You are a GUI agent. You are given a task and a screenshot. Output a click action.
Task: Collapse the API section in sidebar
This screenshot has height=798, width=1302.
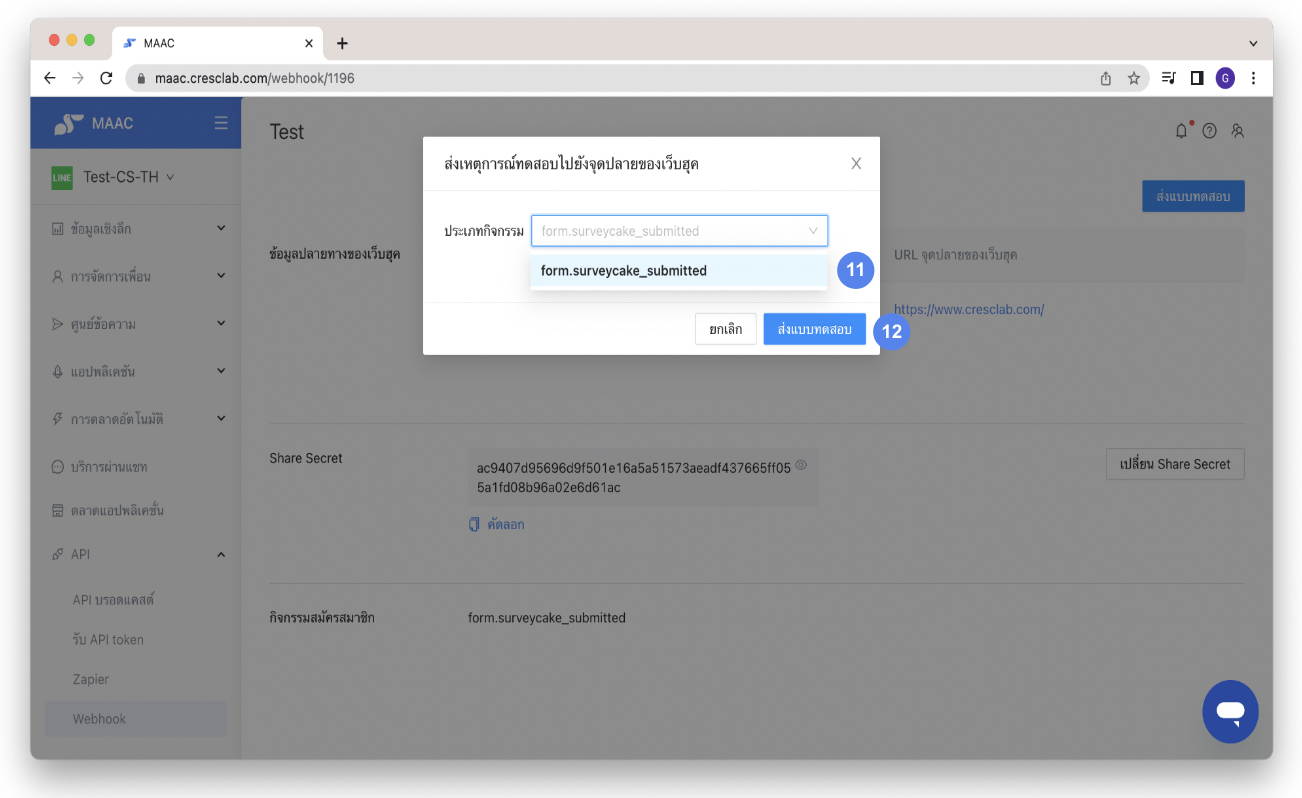221,554
